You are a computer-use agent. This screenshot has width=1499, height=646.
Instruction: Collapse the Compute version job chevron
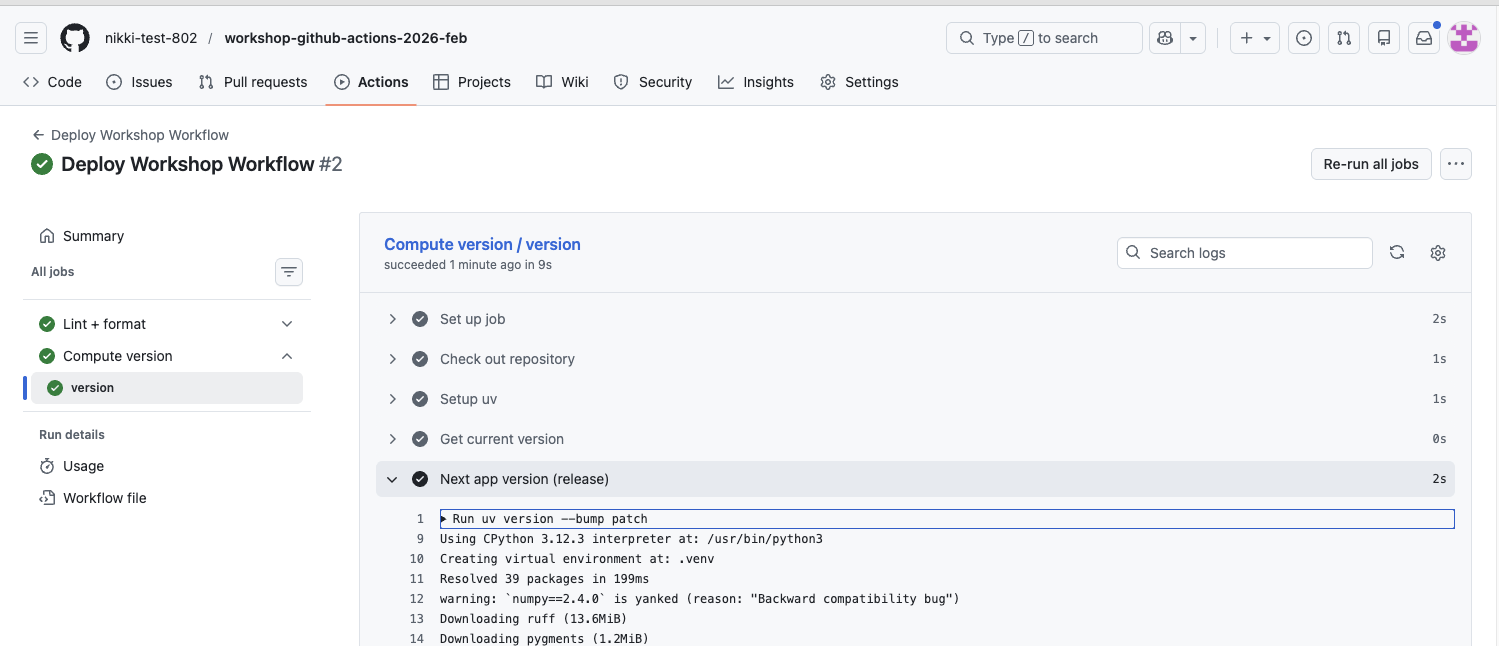[287, 355]
